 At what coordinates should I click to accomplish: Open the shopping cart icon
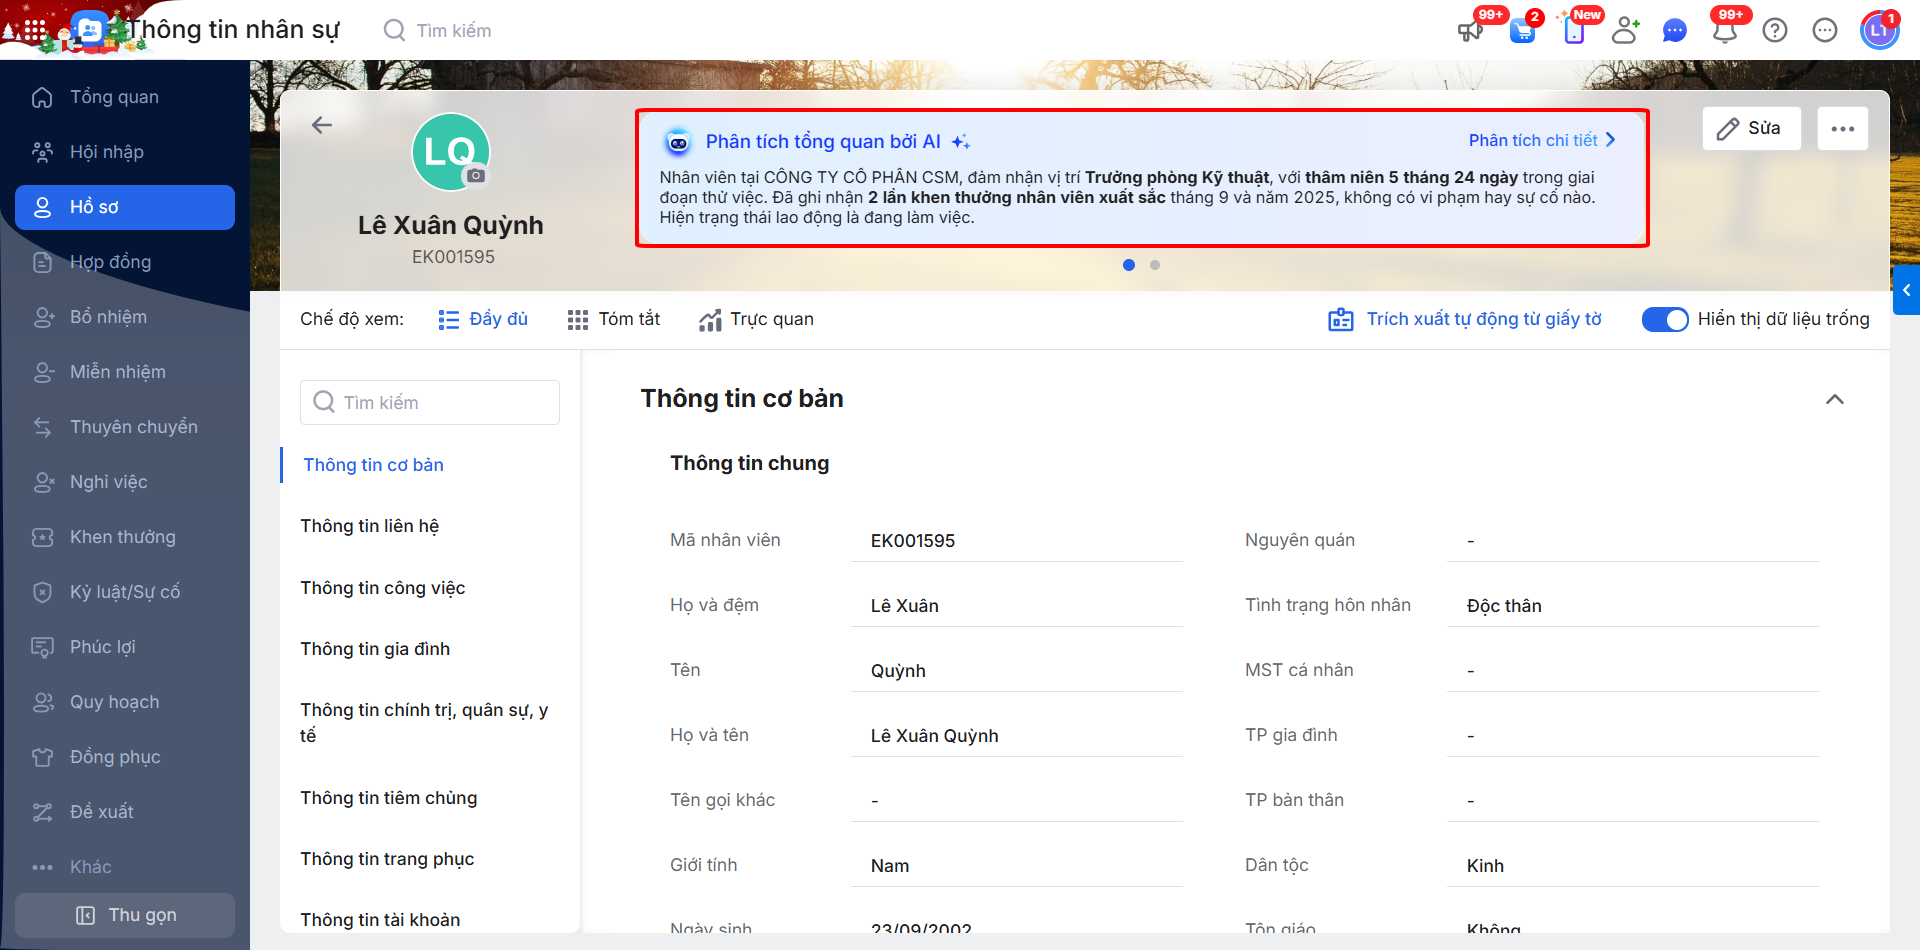point(1522,31)
